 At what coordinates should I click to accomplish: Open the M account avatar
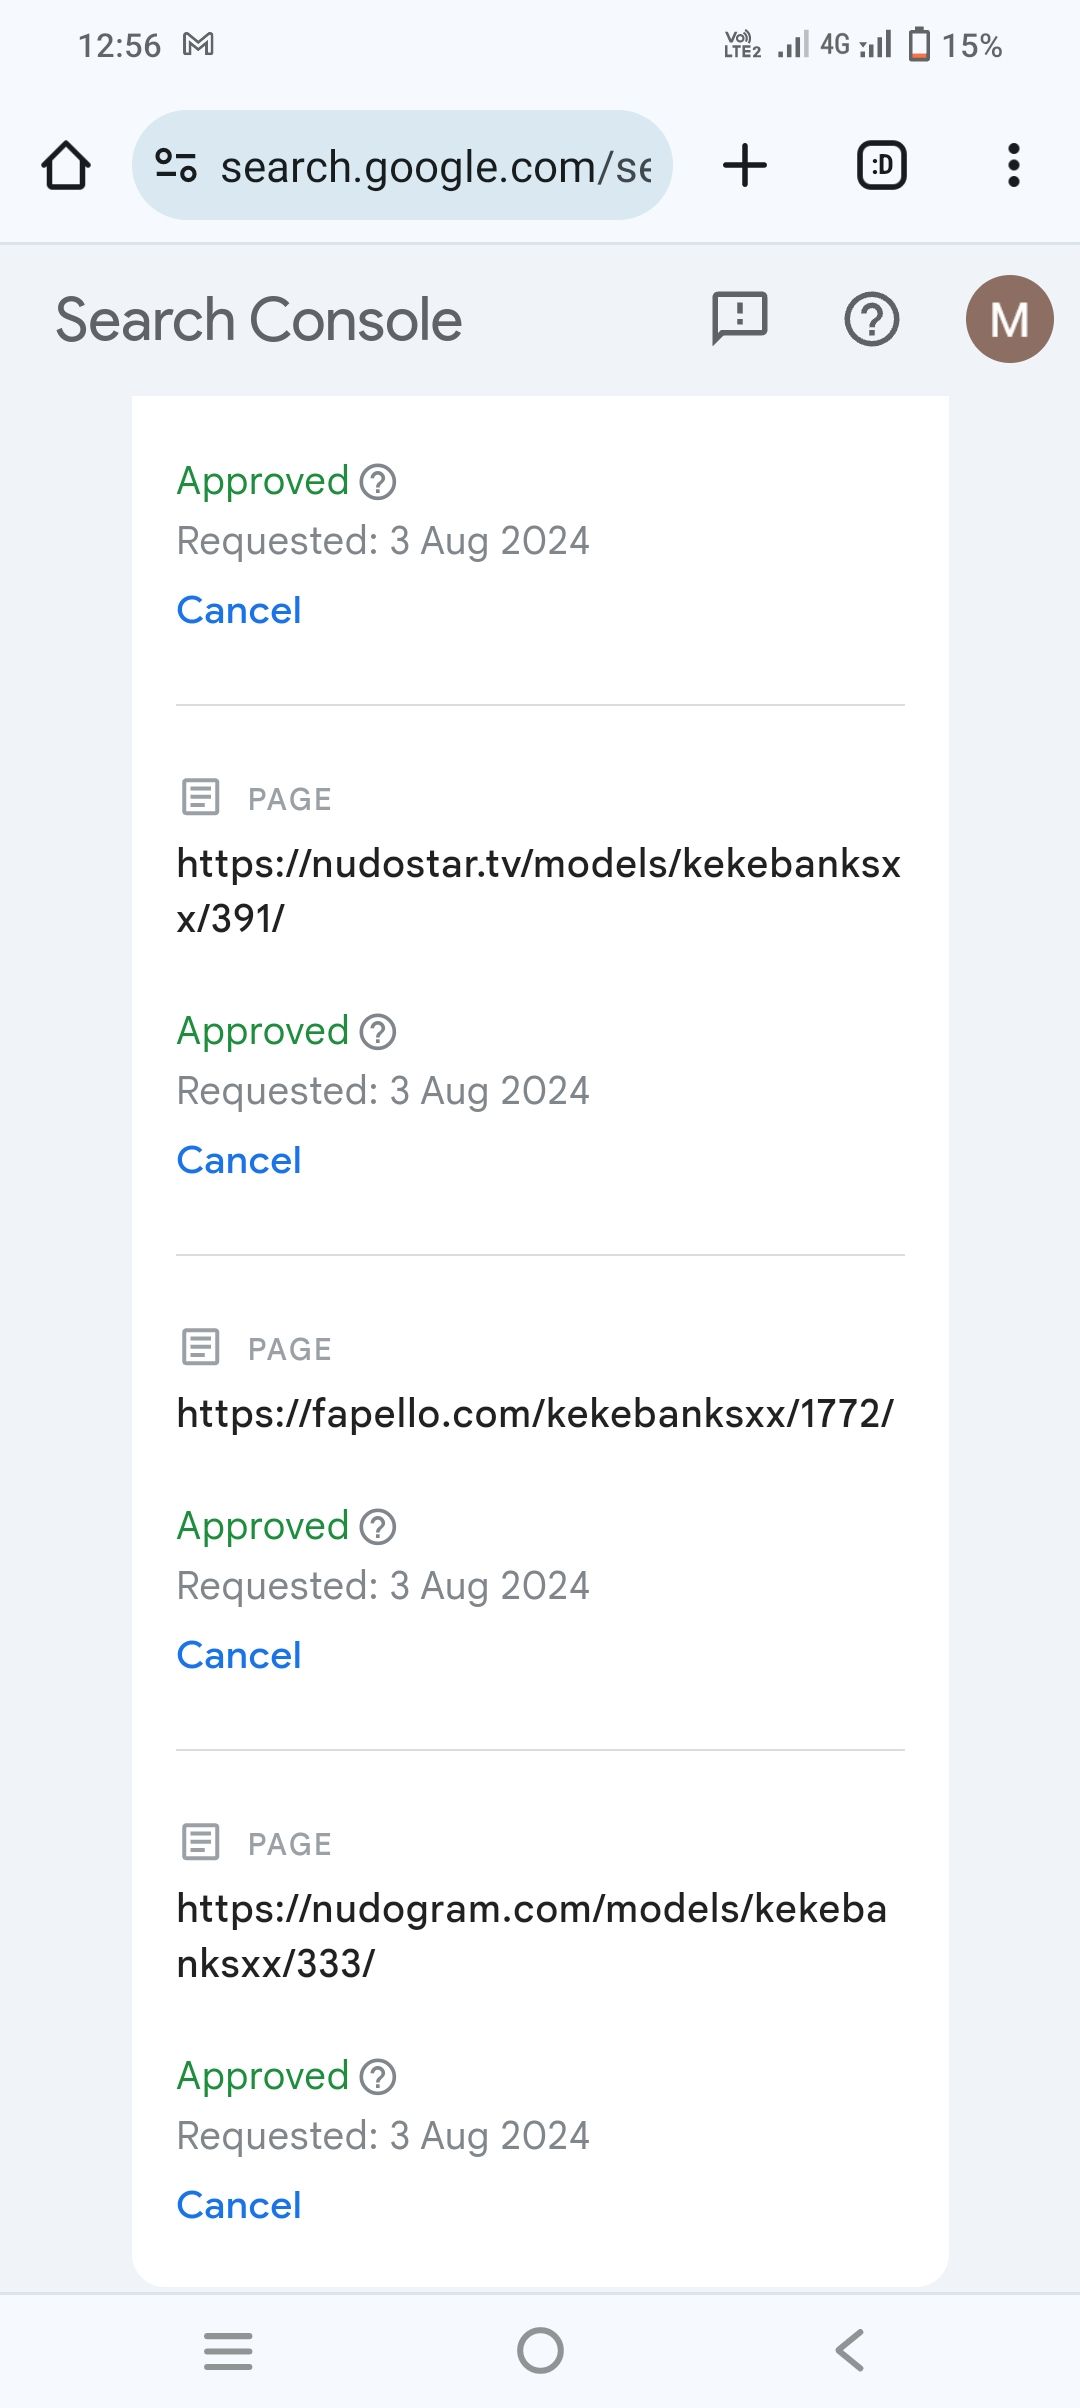pos(1009,319)
